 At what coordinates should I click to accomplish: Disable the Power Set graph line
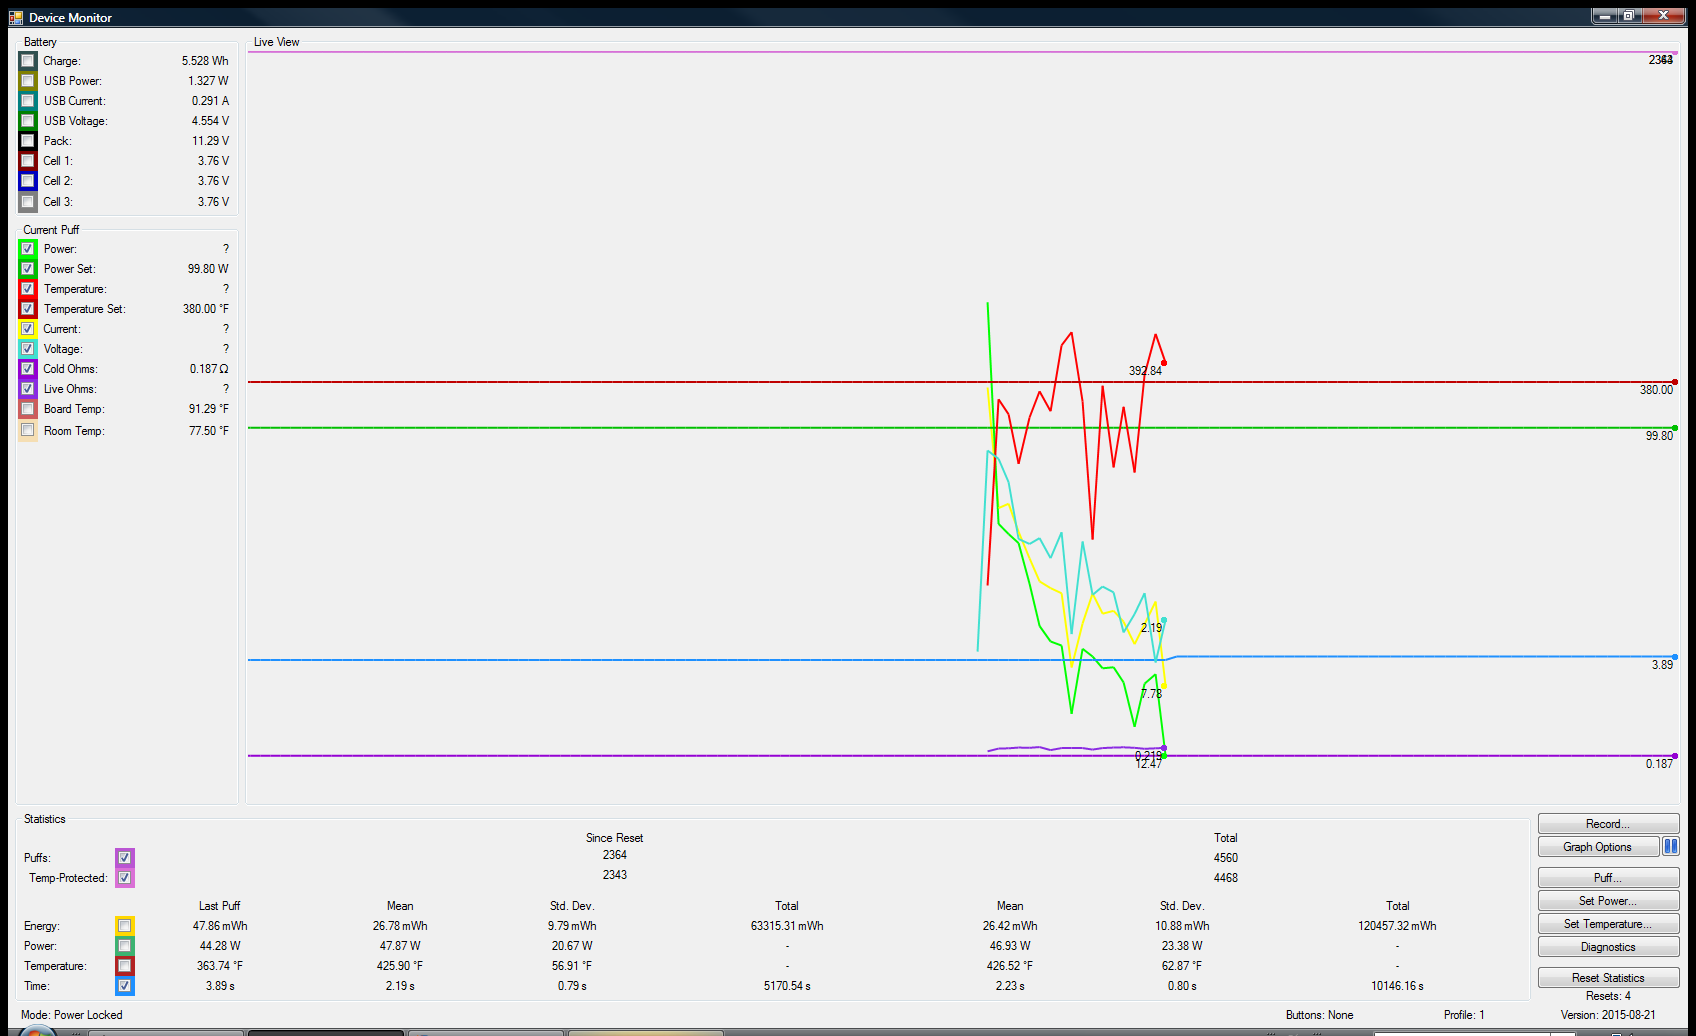28,269
